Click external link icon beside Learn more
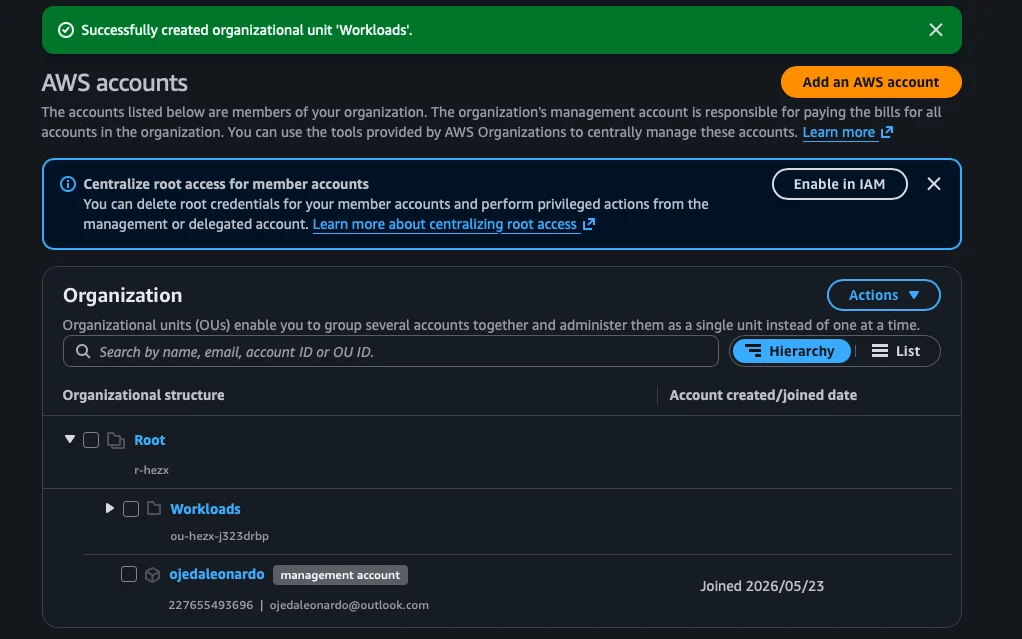This screenshot has width=1022, height=639. 886,132
